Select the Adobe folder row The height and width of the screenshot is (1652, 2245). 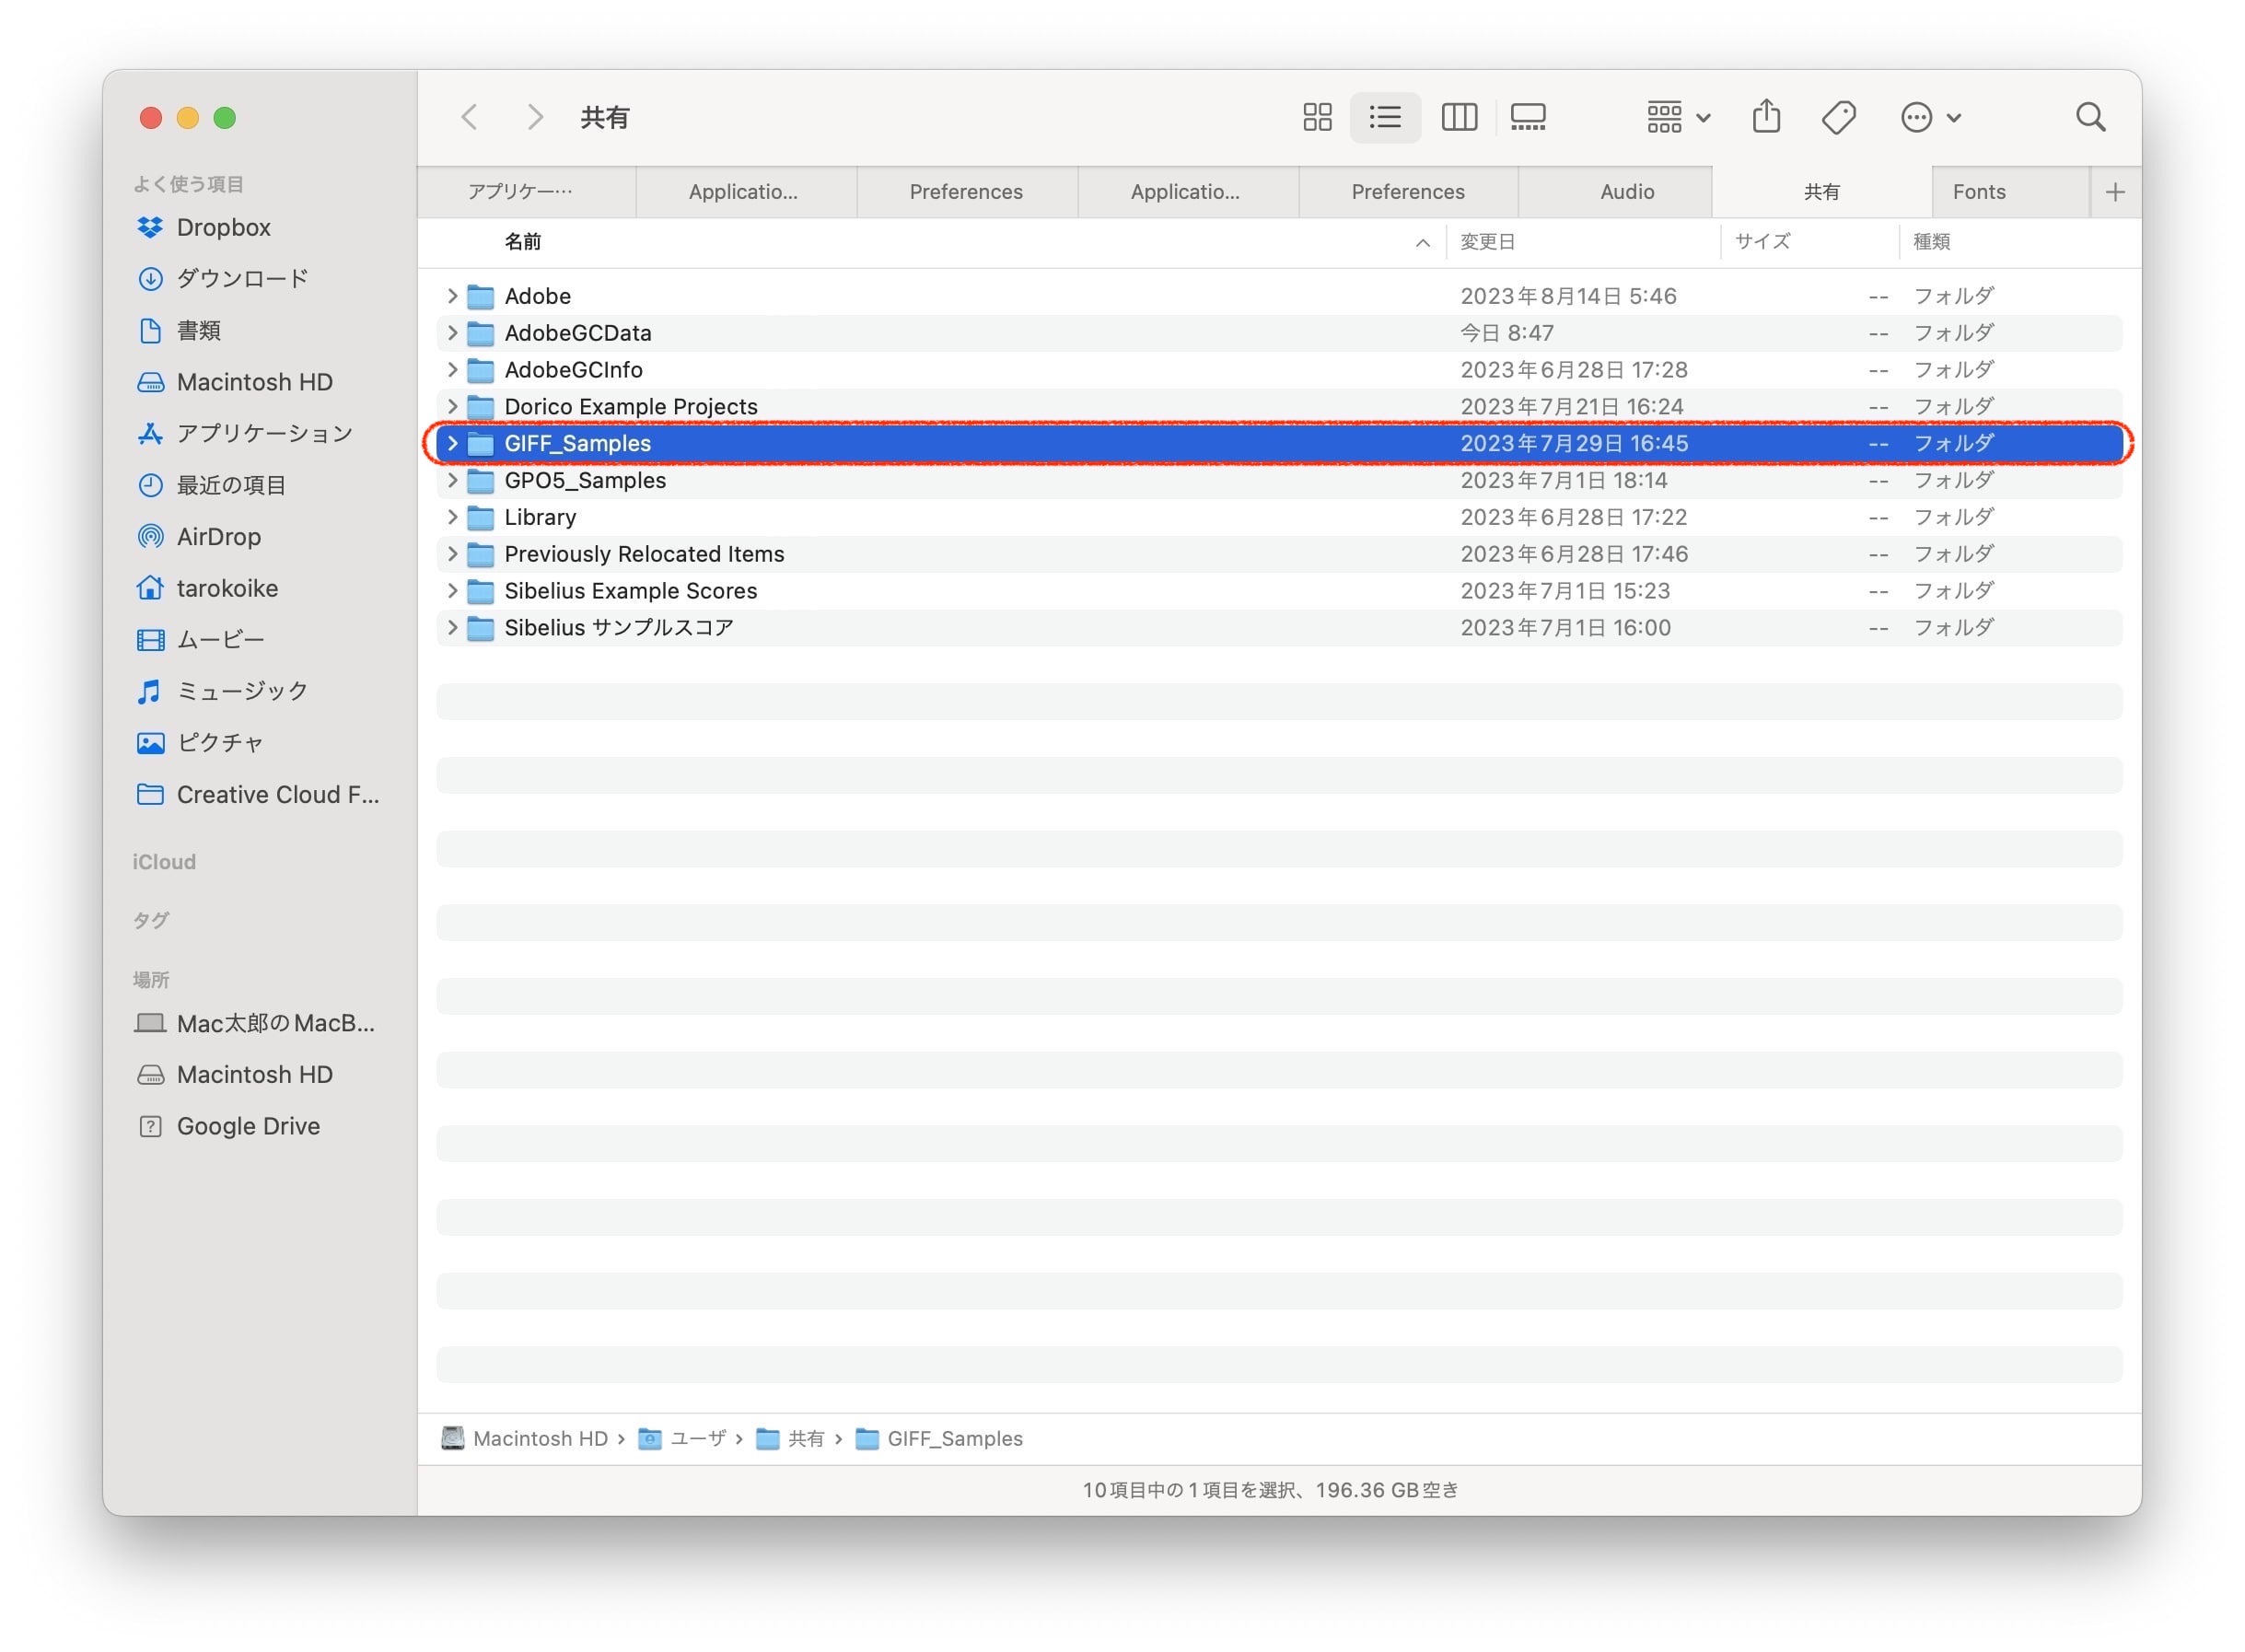pyautogui.click(x=1279, y=296)
